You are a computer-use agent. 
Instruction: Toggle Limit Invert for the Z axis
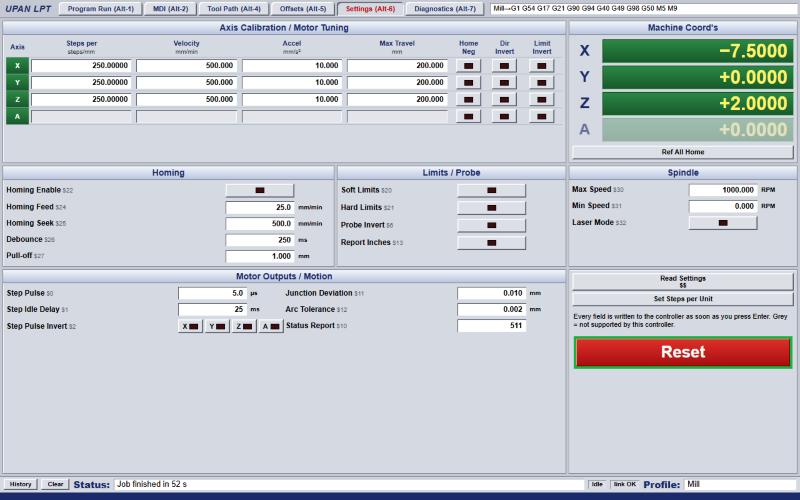(x=541, y=99)
